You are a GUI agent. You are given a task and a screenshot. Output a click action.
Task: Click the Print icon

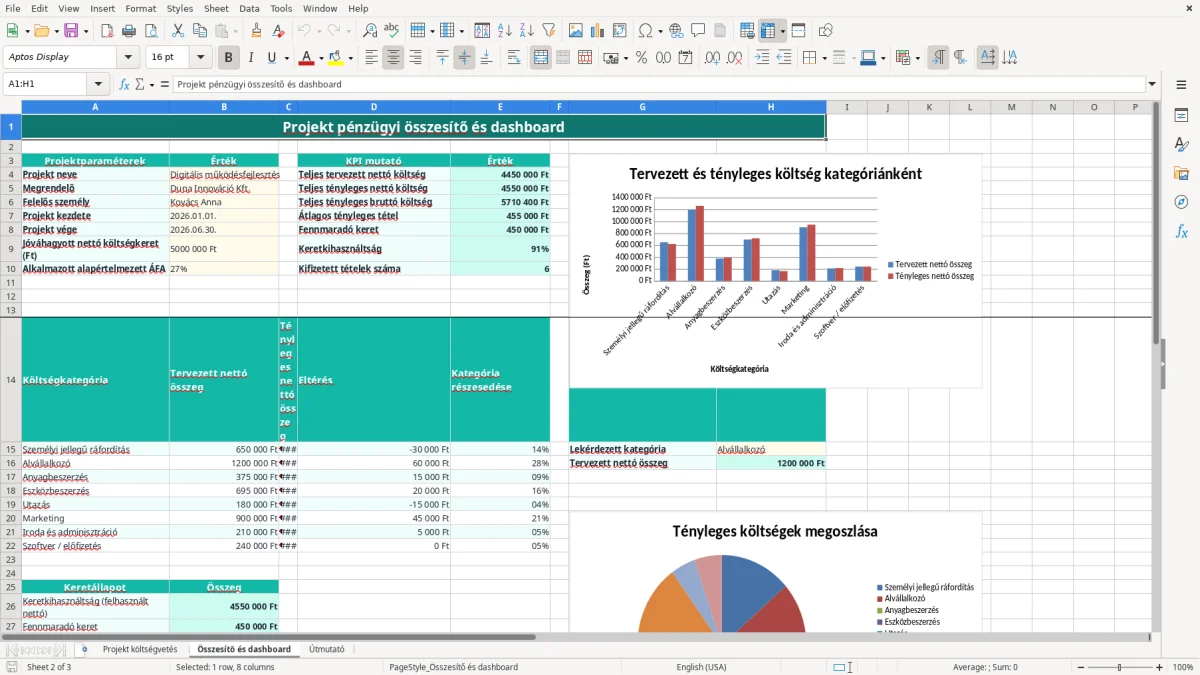128,31
